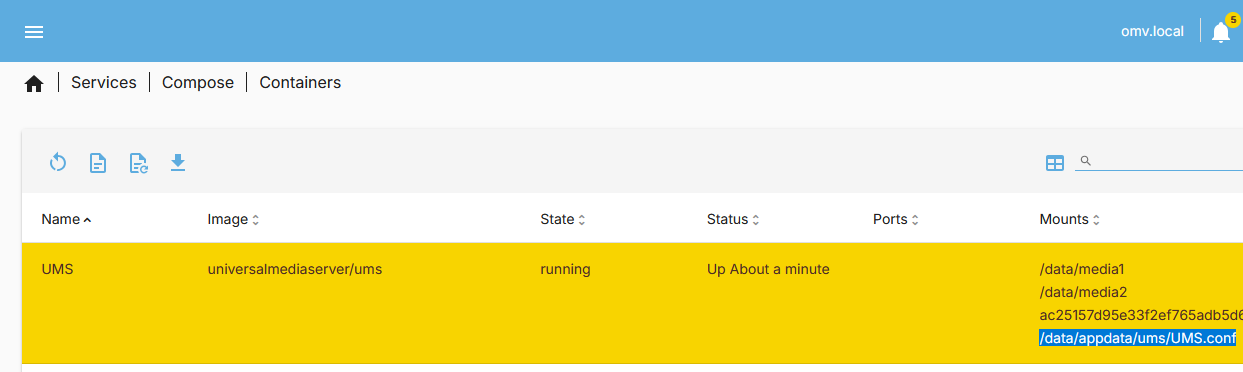Open the notifications bell
This screenshot has height=372, width=1243.
[x=1221, y=32]
